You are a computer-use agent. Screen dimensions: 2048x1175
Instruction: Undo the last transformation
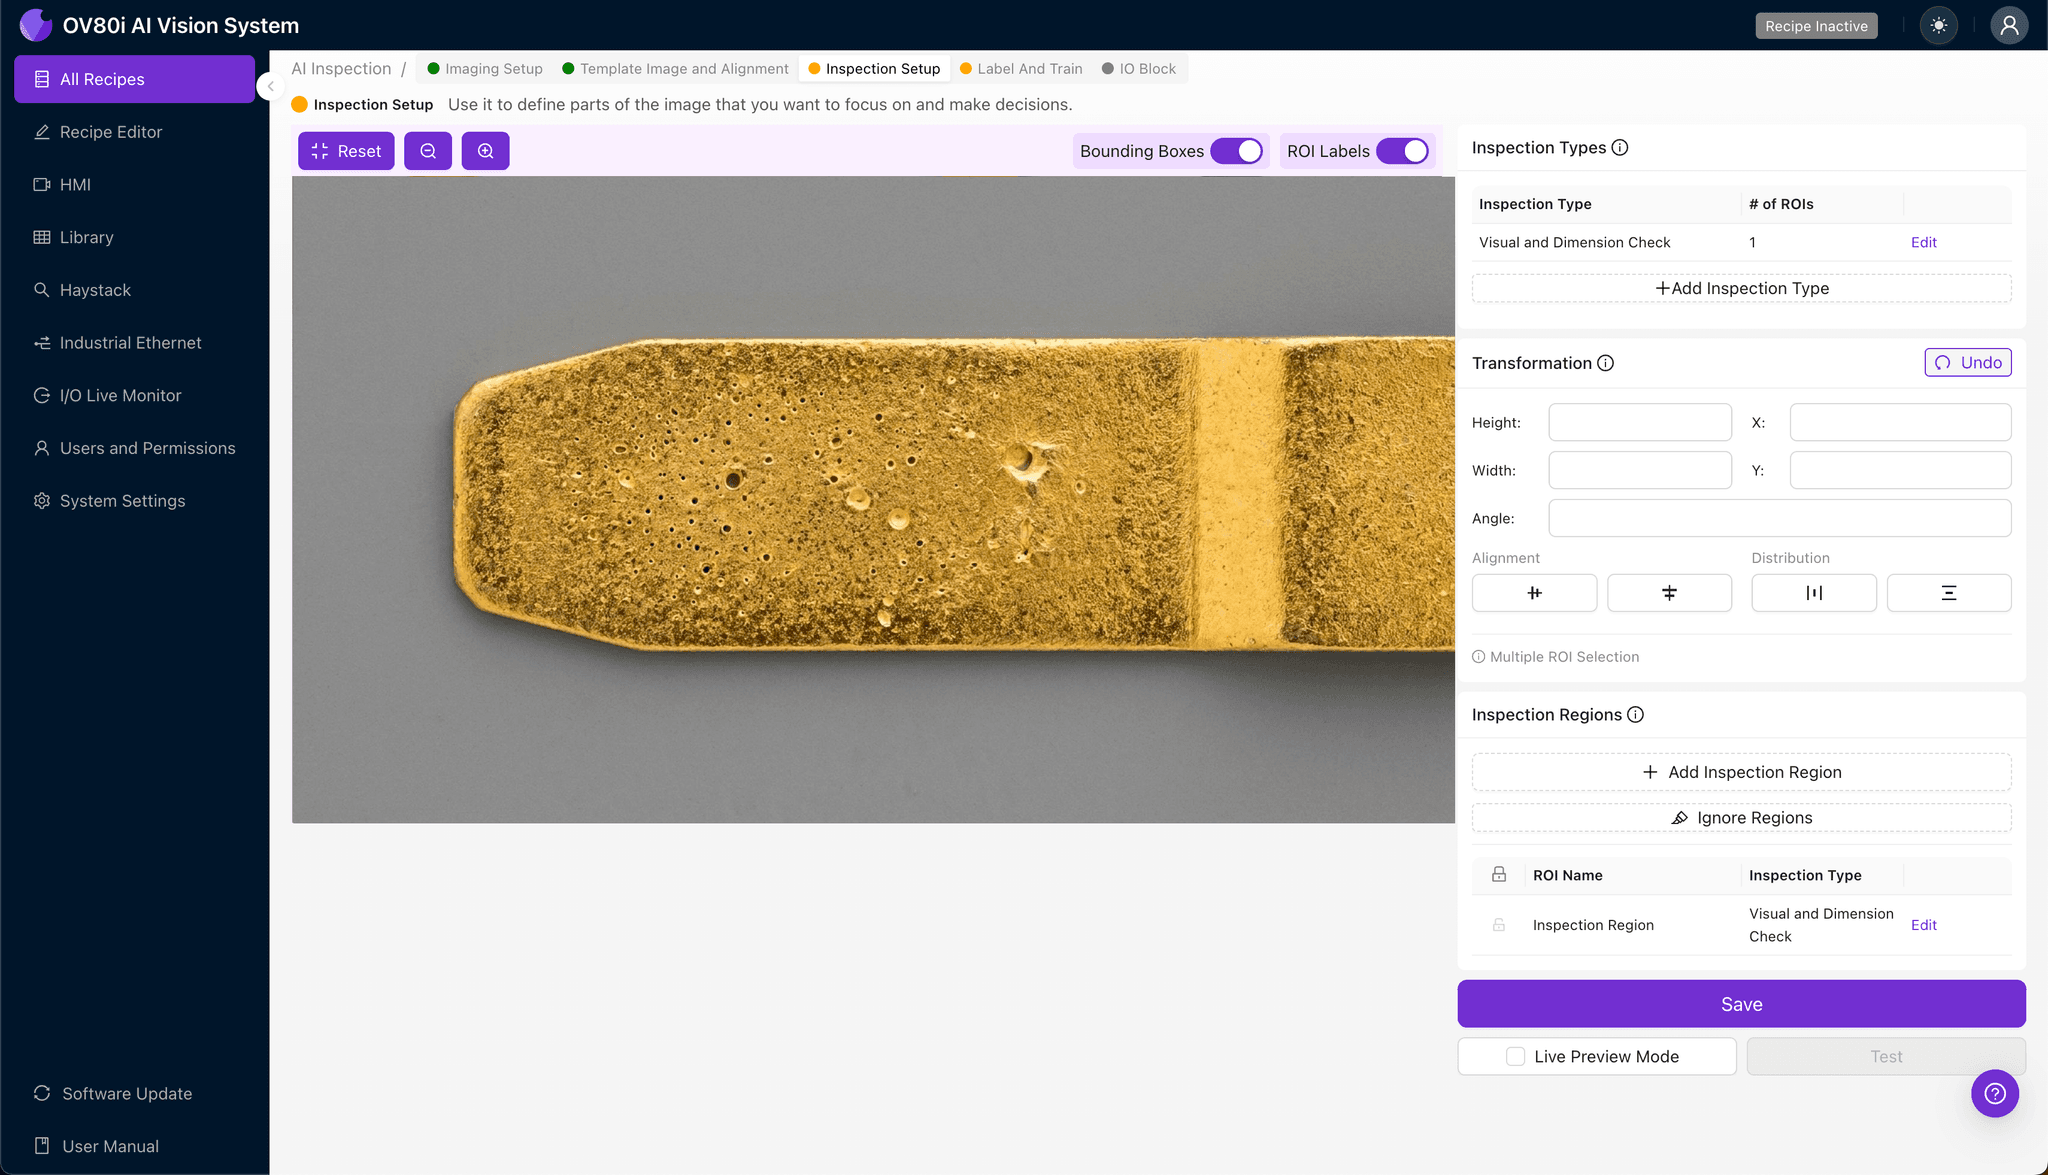click(1968, 363)
